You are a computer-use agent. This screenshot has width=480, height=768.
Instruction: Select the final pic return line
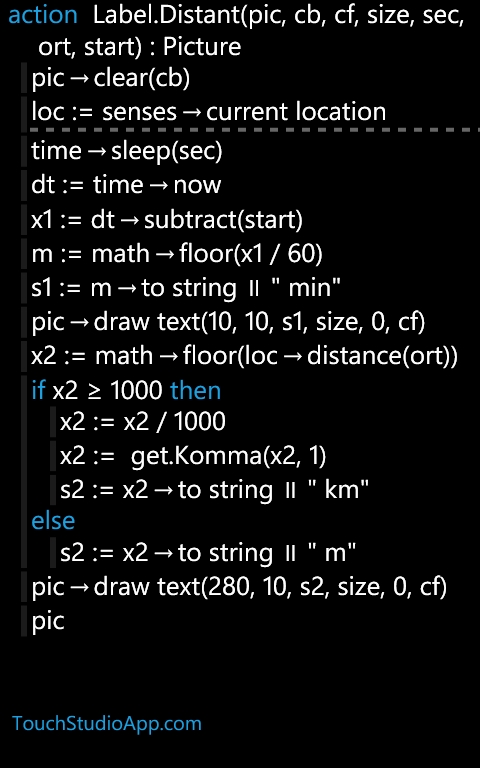tap(48, 621)
